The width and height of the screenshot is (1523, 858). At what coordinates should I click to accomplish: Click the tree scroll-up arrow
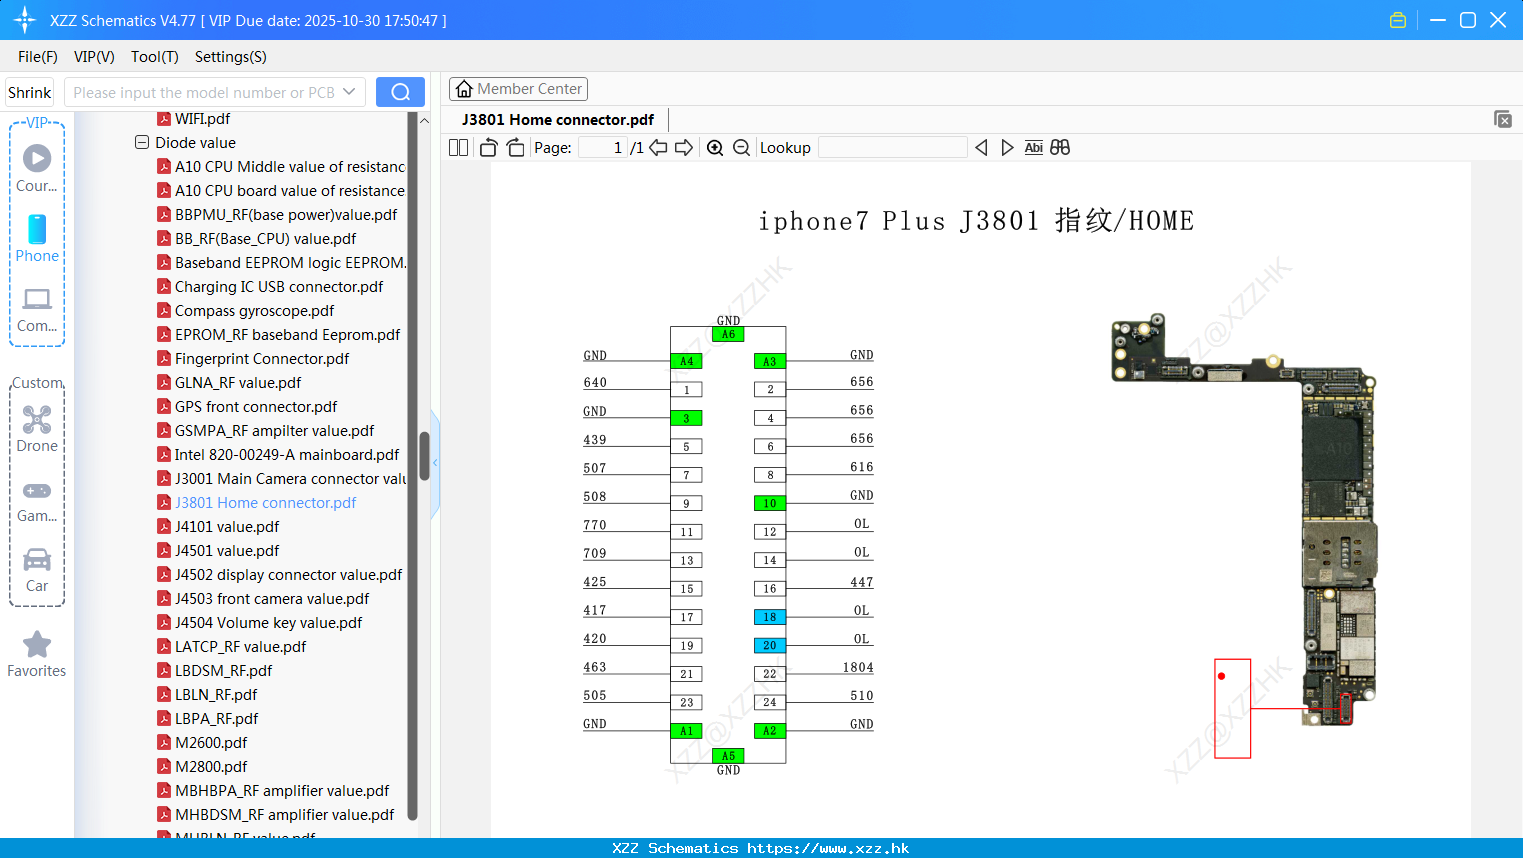[x=424, y=120]
